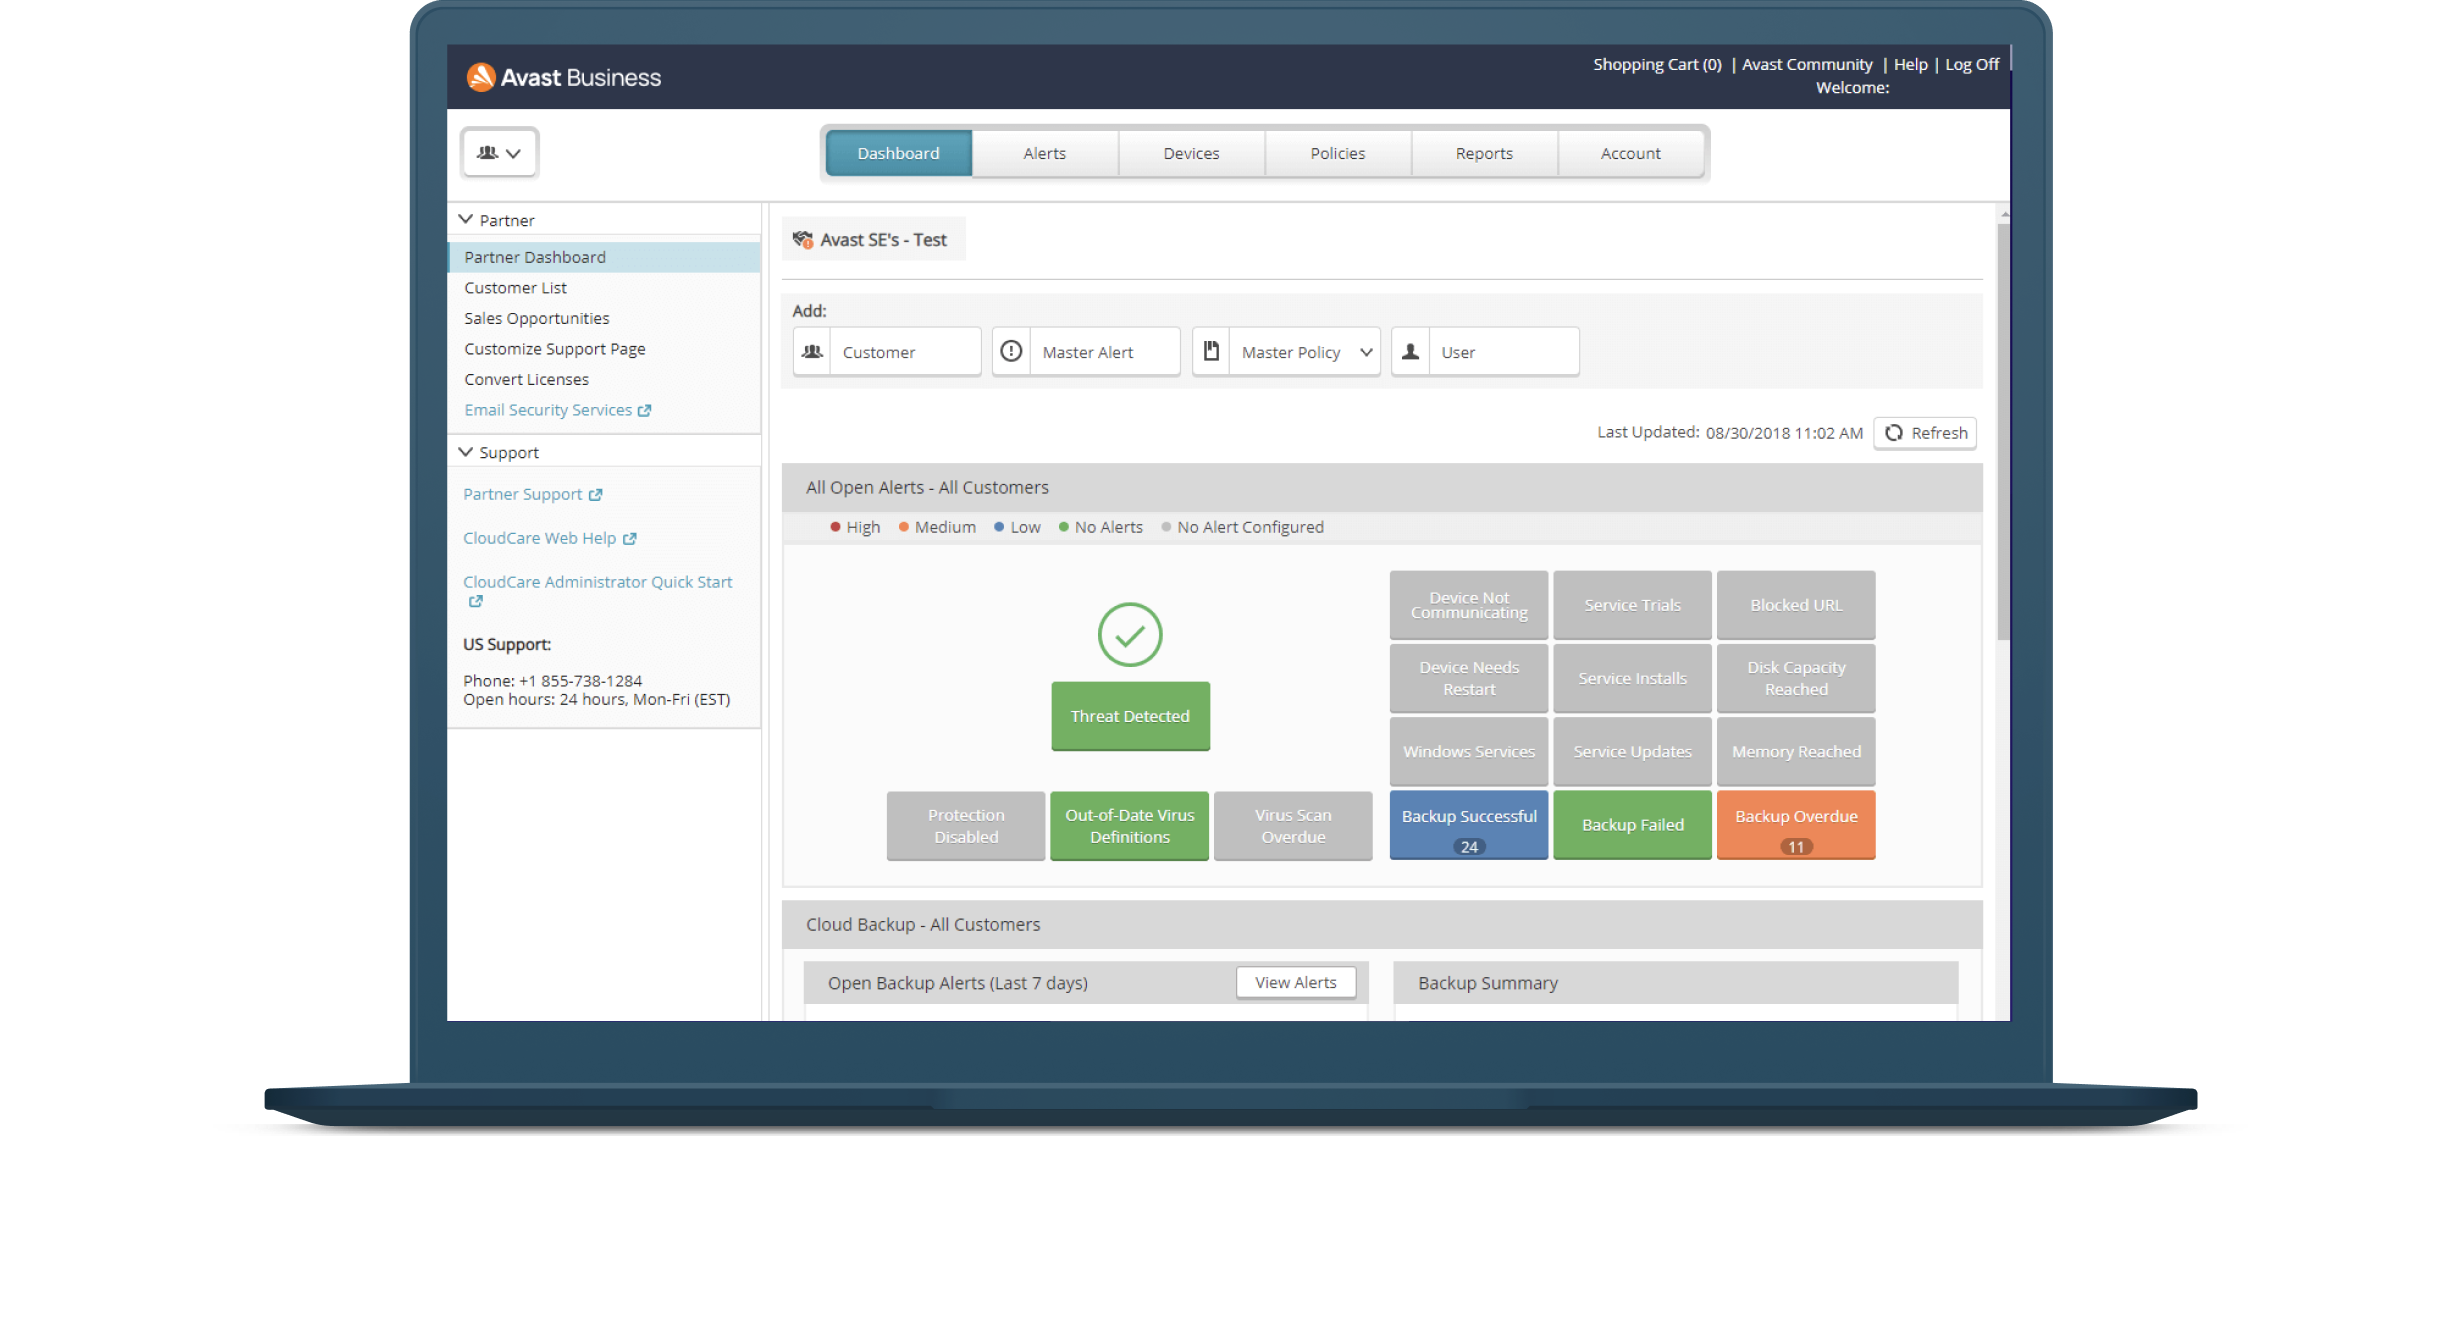Click the refresh circular arrow icon
Image resolution: width=2460 pixels, height=1340 pixels.
coord(1893,433)
